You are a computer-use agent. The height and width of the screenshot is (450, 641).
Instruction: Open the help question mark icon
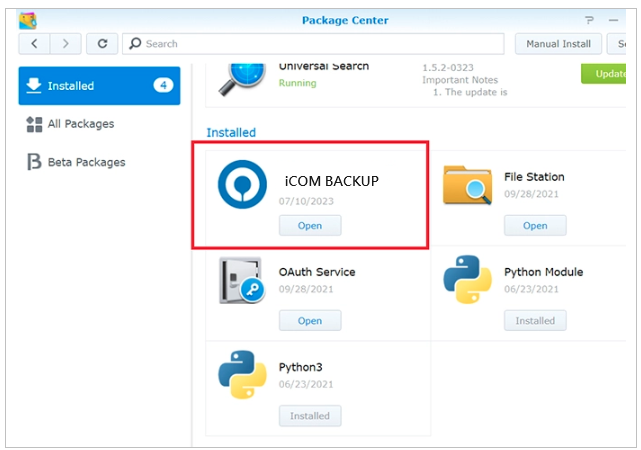coord(589,20)
